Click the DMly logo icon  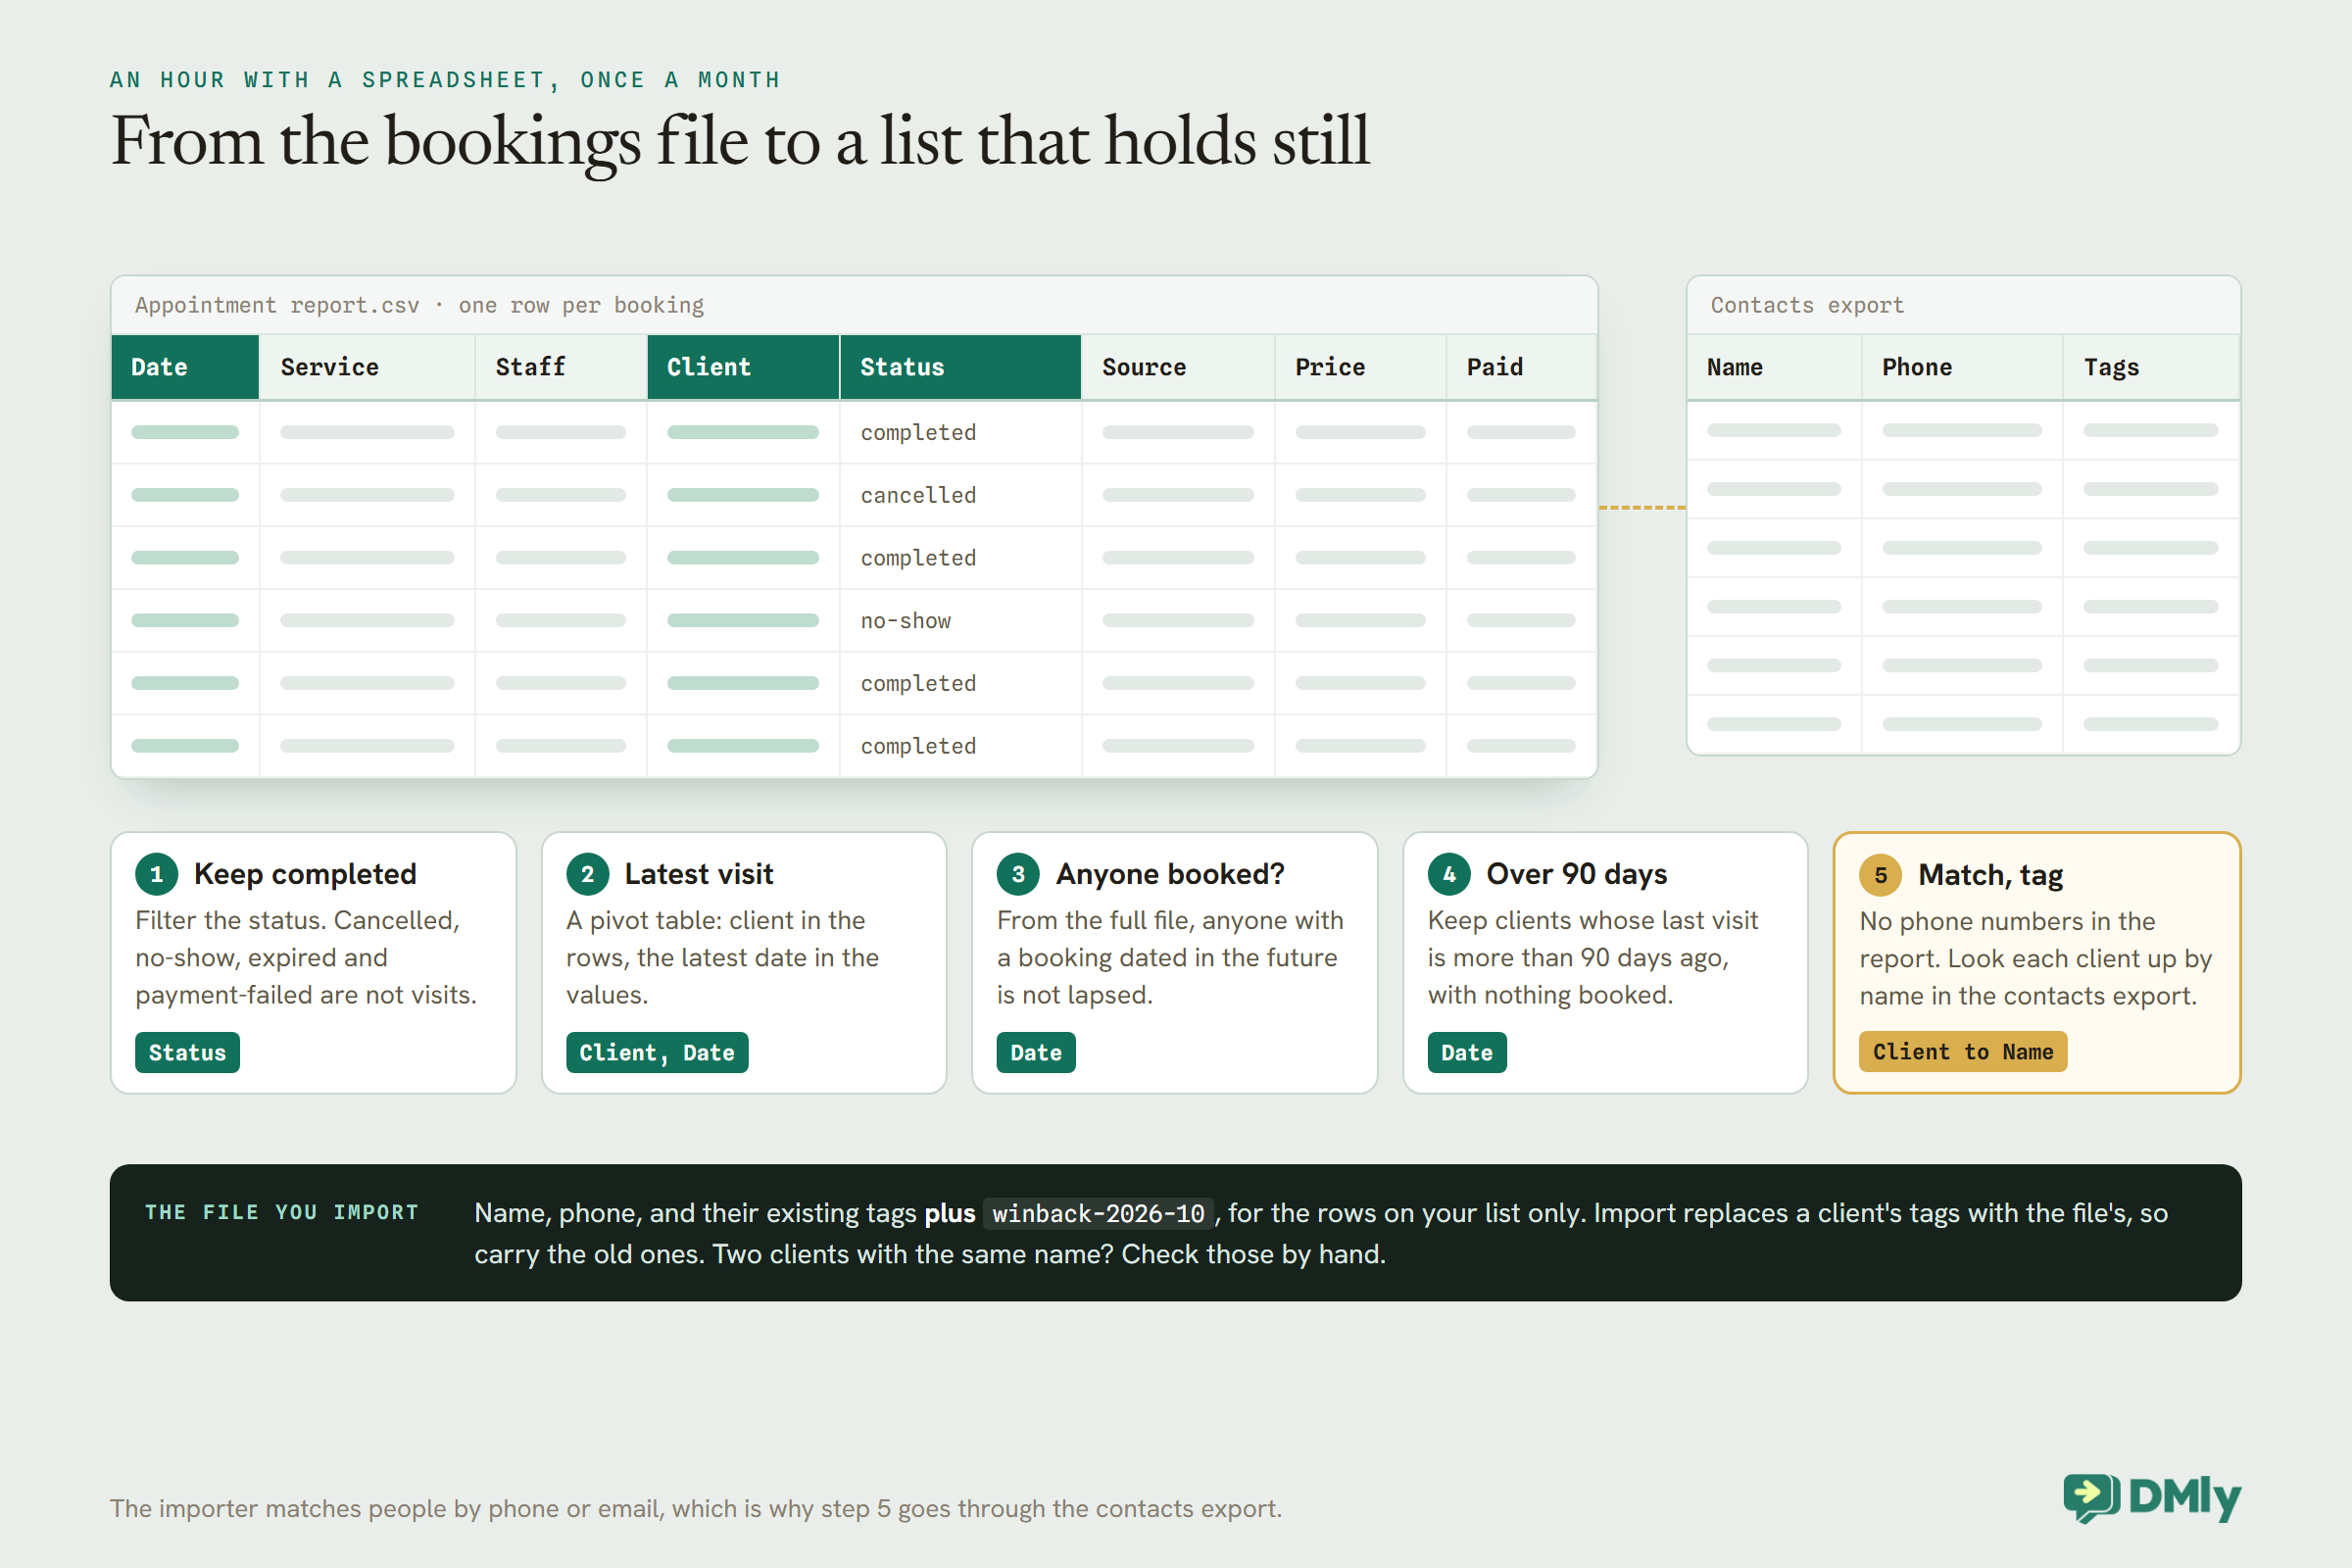2091,1497
